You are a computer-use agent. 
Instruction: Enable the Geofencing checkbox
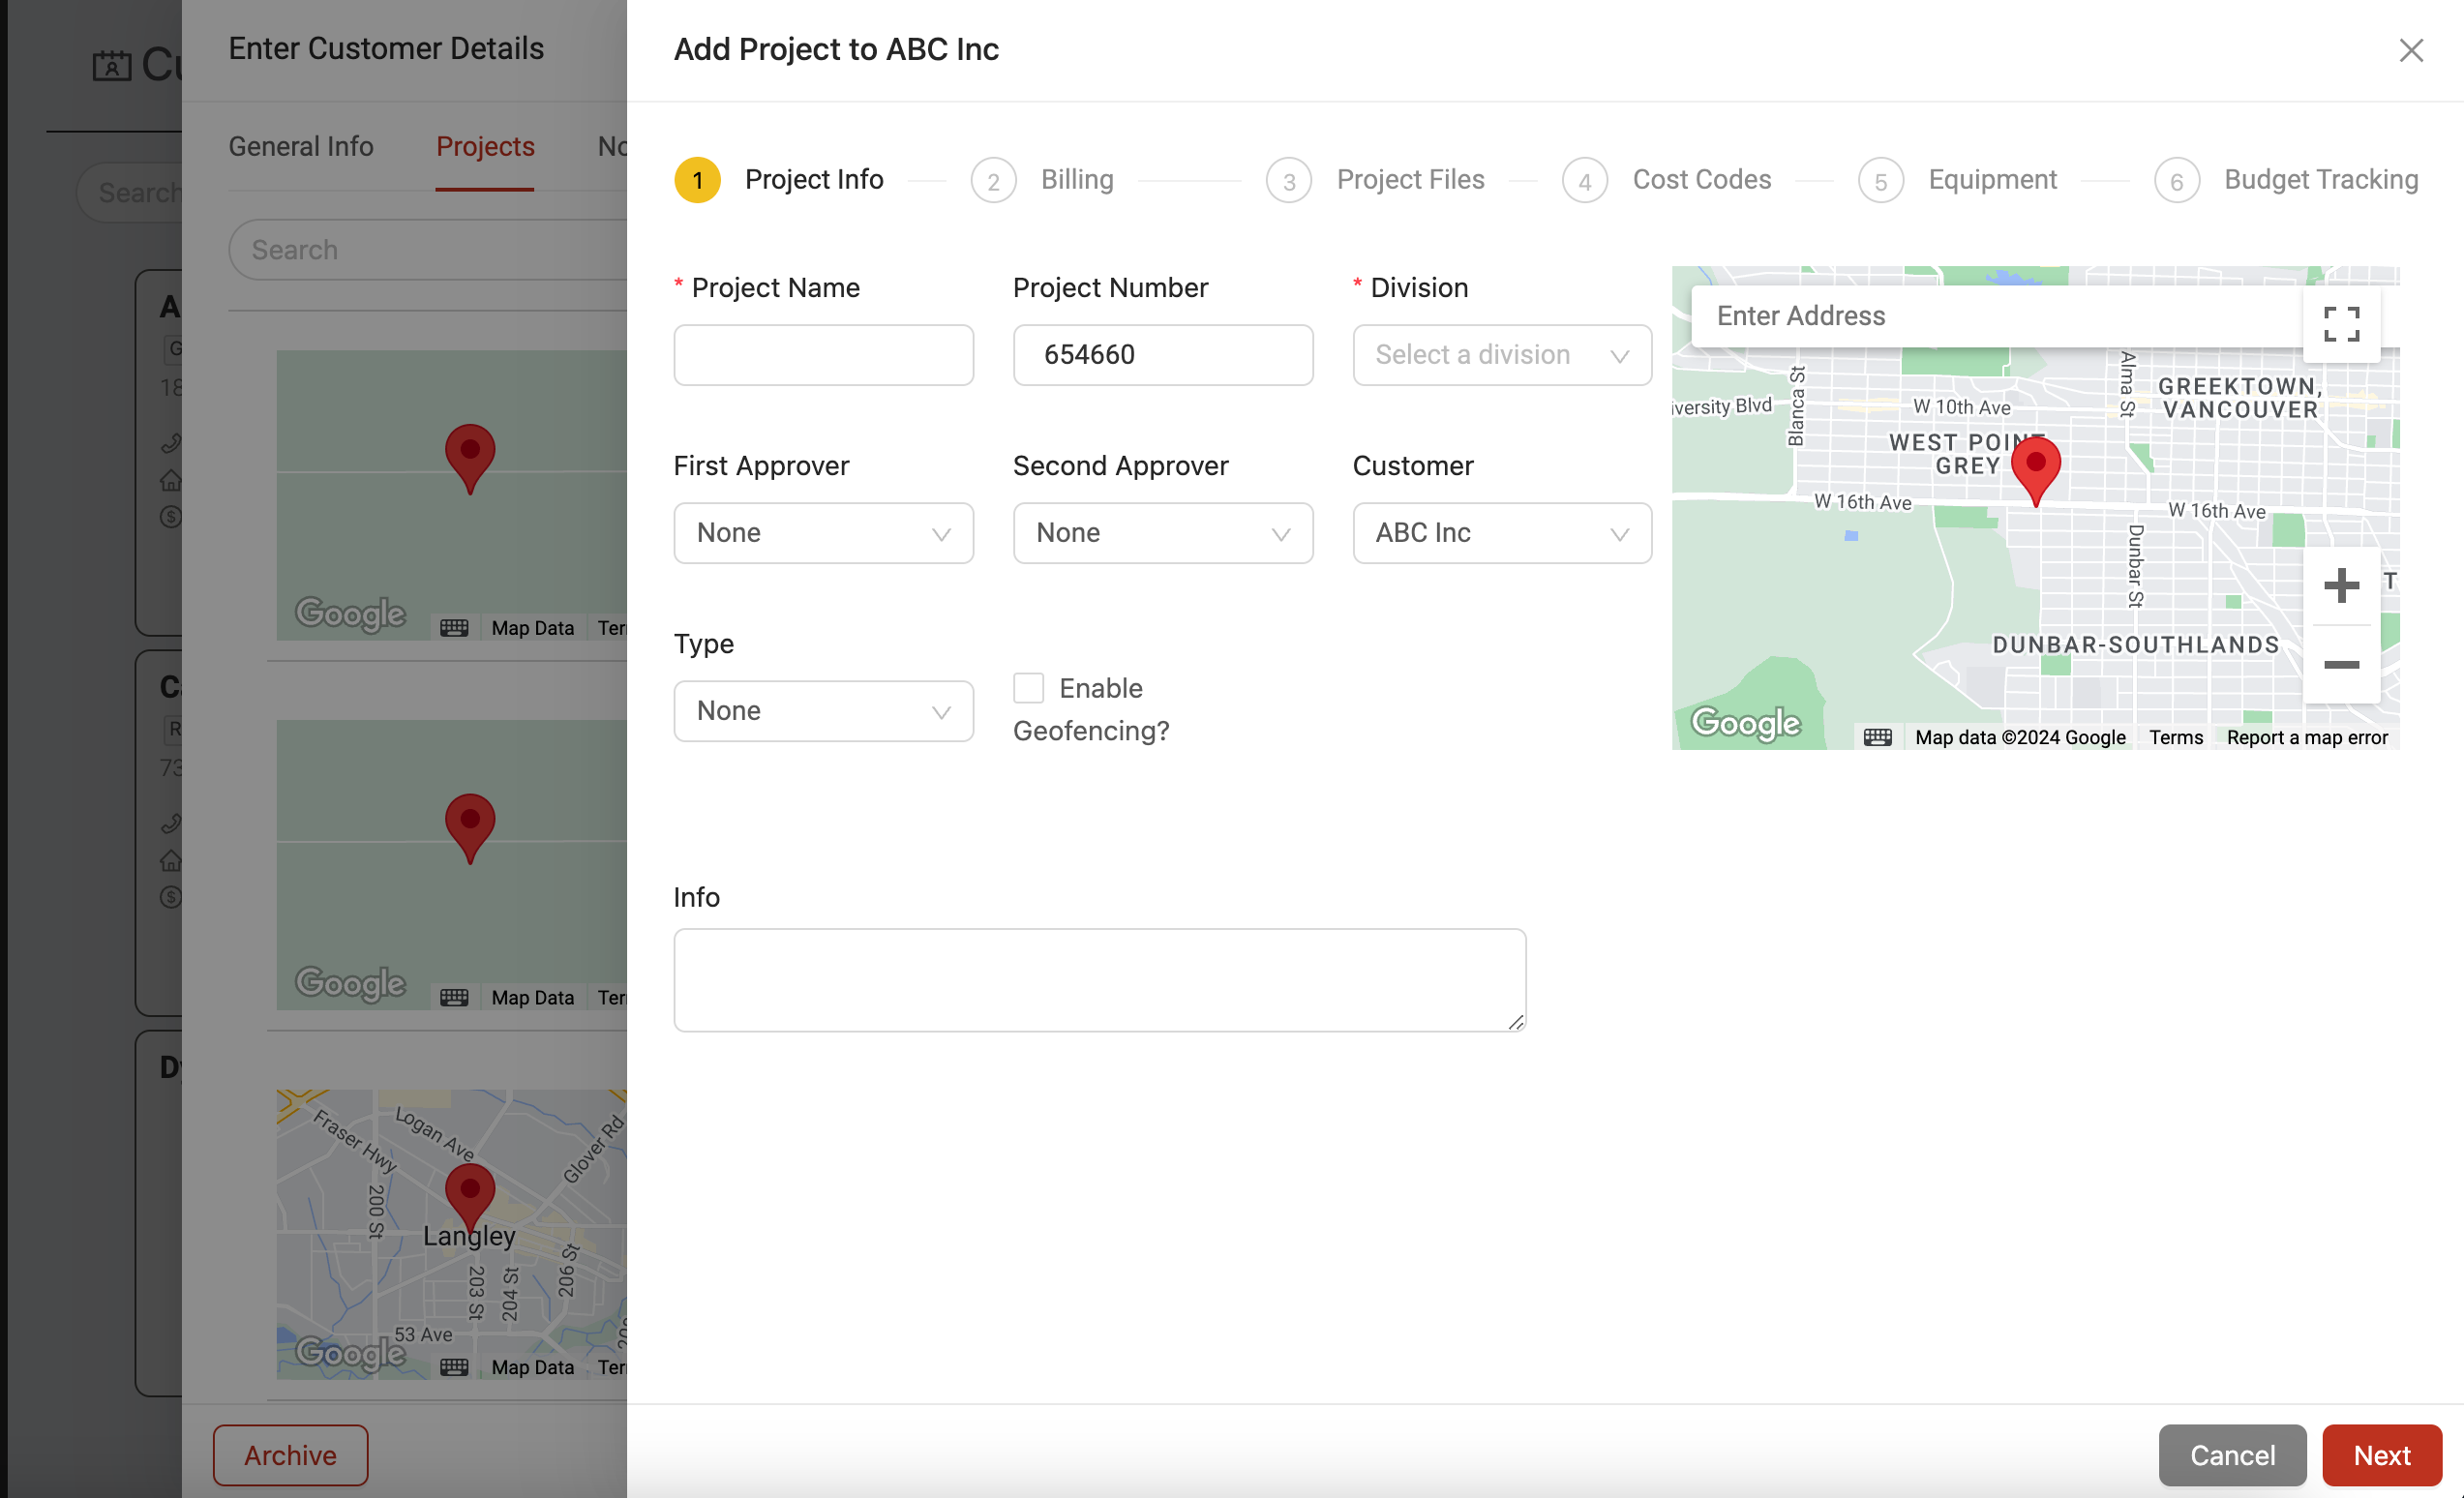pyautogui.click(x=1028, y=688)
